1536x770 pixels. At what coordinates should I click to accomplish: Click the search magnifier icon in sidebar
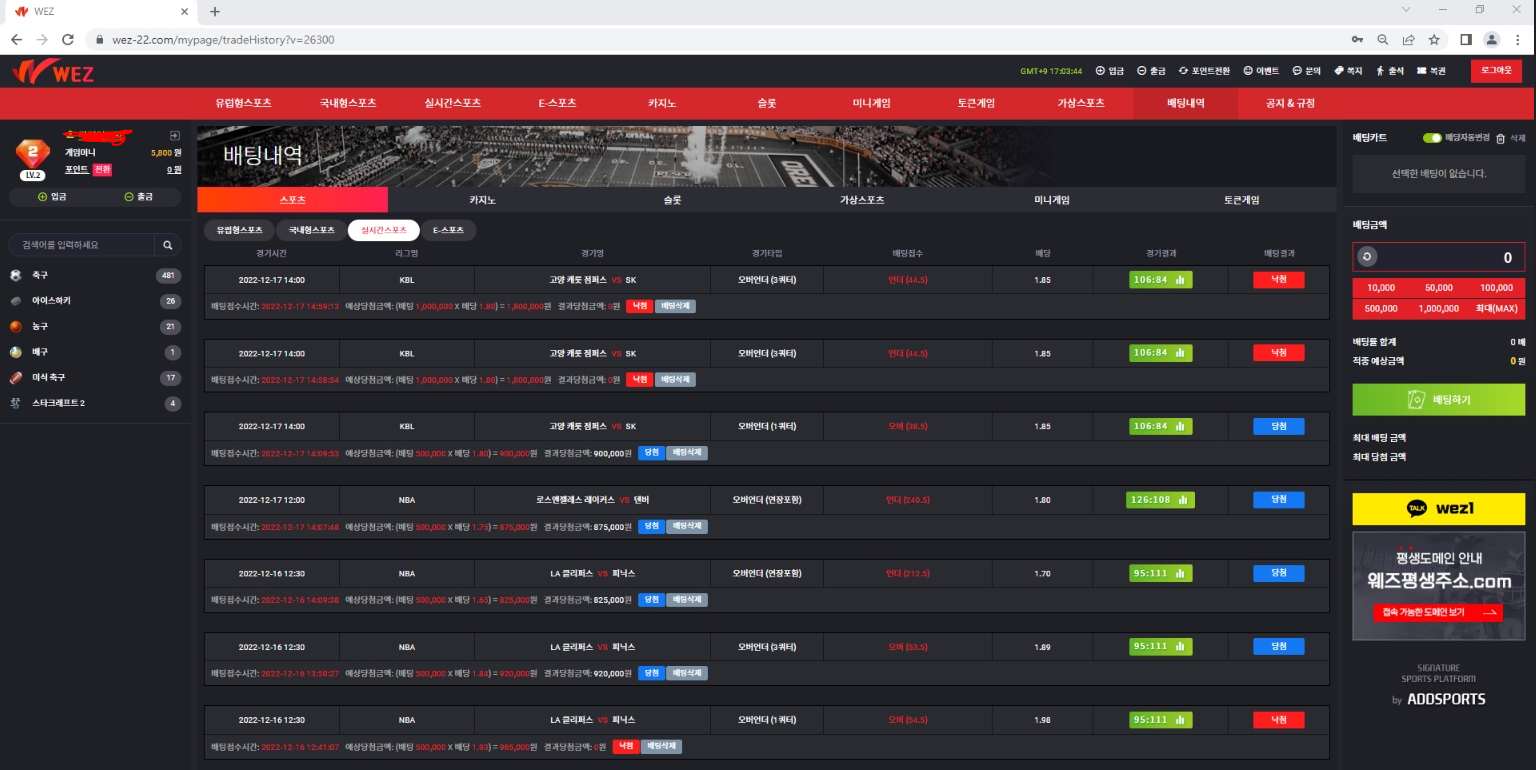(168, 245)
